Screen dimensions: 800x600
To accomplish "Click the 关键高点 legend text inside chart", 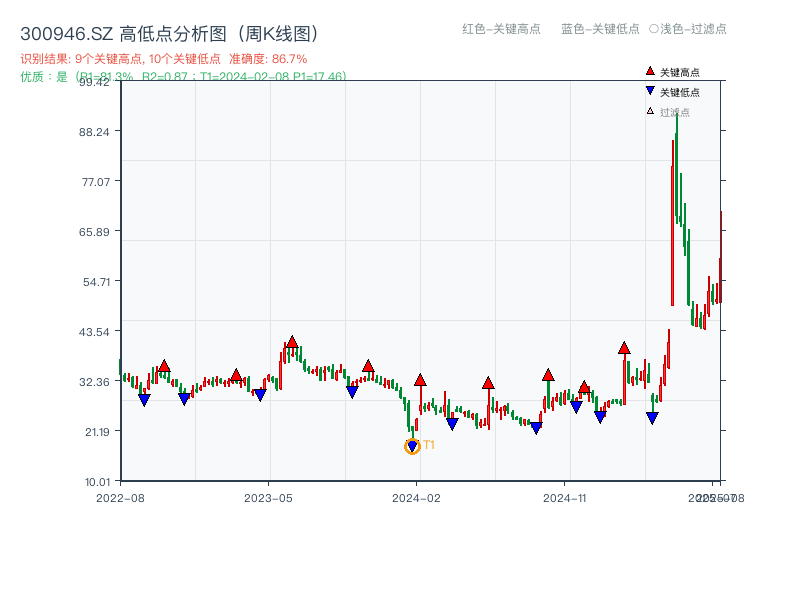I will [x=680, y=72].
